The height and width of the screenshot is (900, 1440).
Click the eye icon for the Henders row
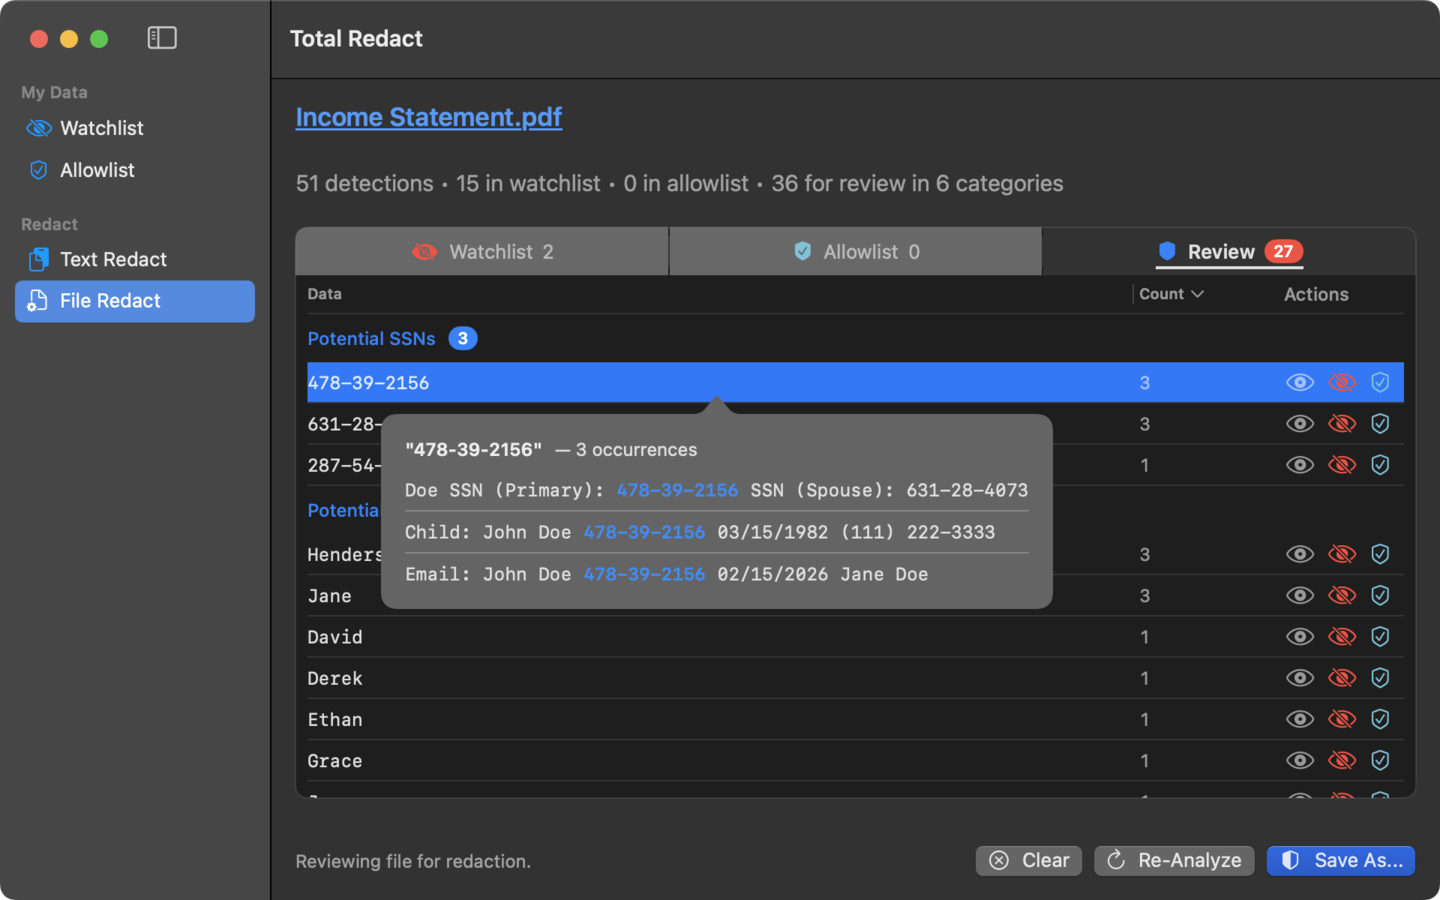(x=1300, y=554)
